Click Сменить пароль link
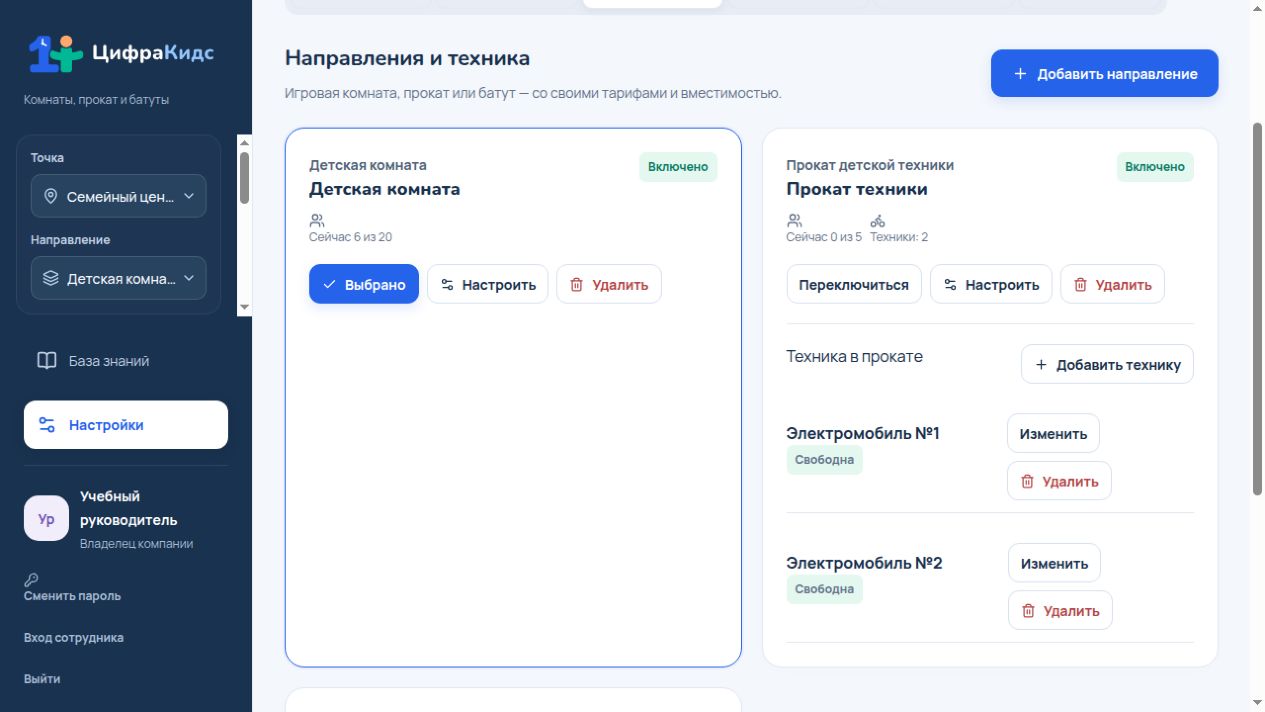The width and height of the screenshot is (1265, 712). point(72,596)
